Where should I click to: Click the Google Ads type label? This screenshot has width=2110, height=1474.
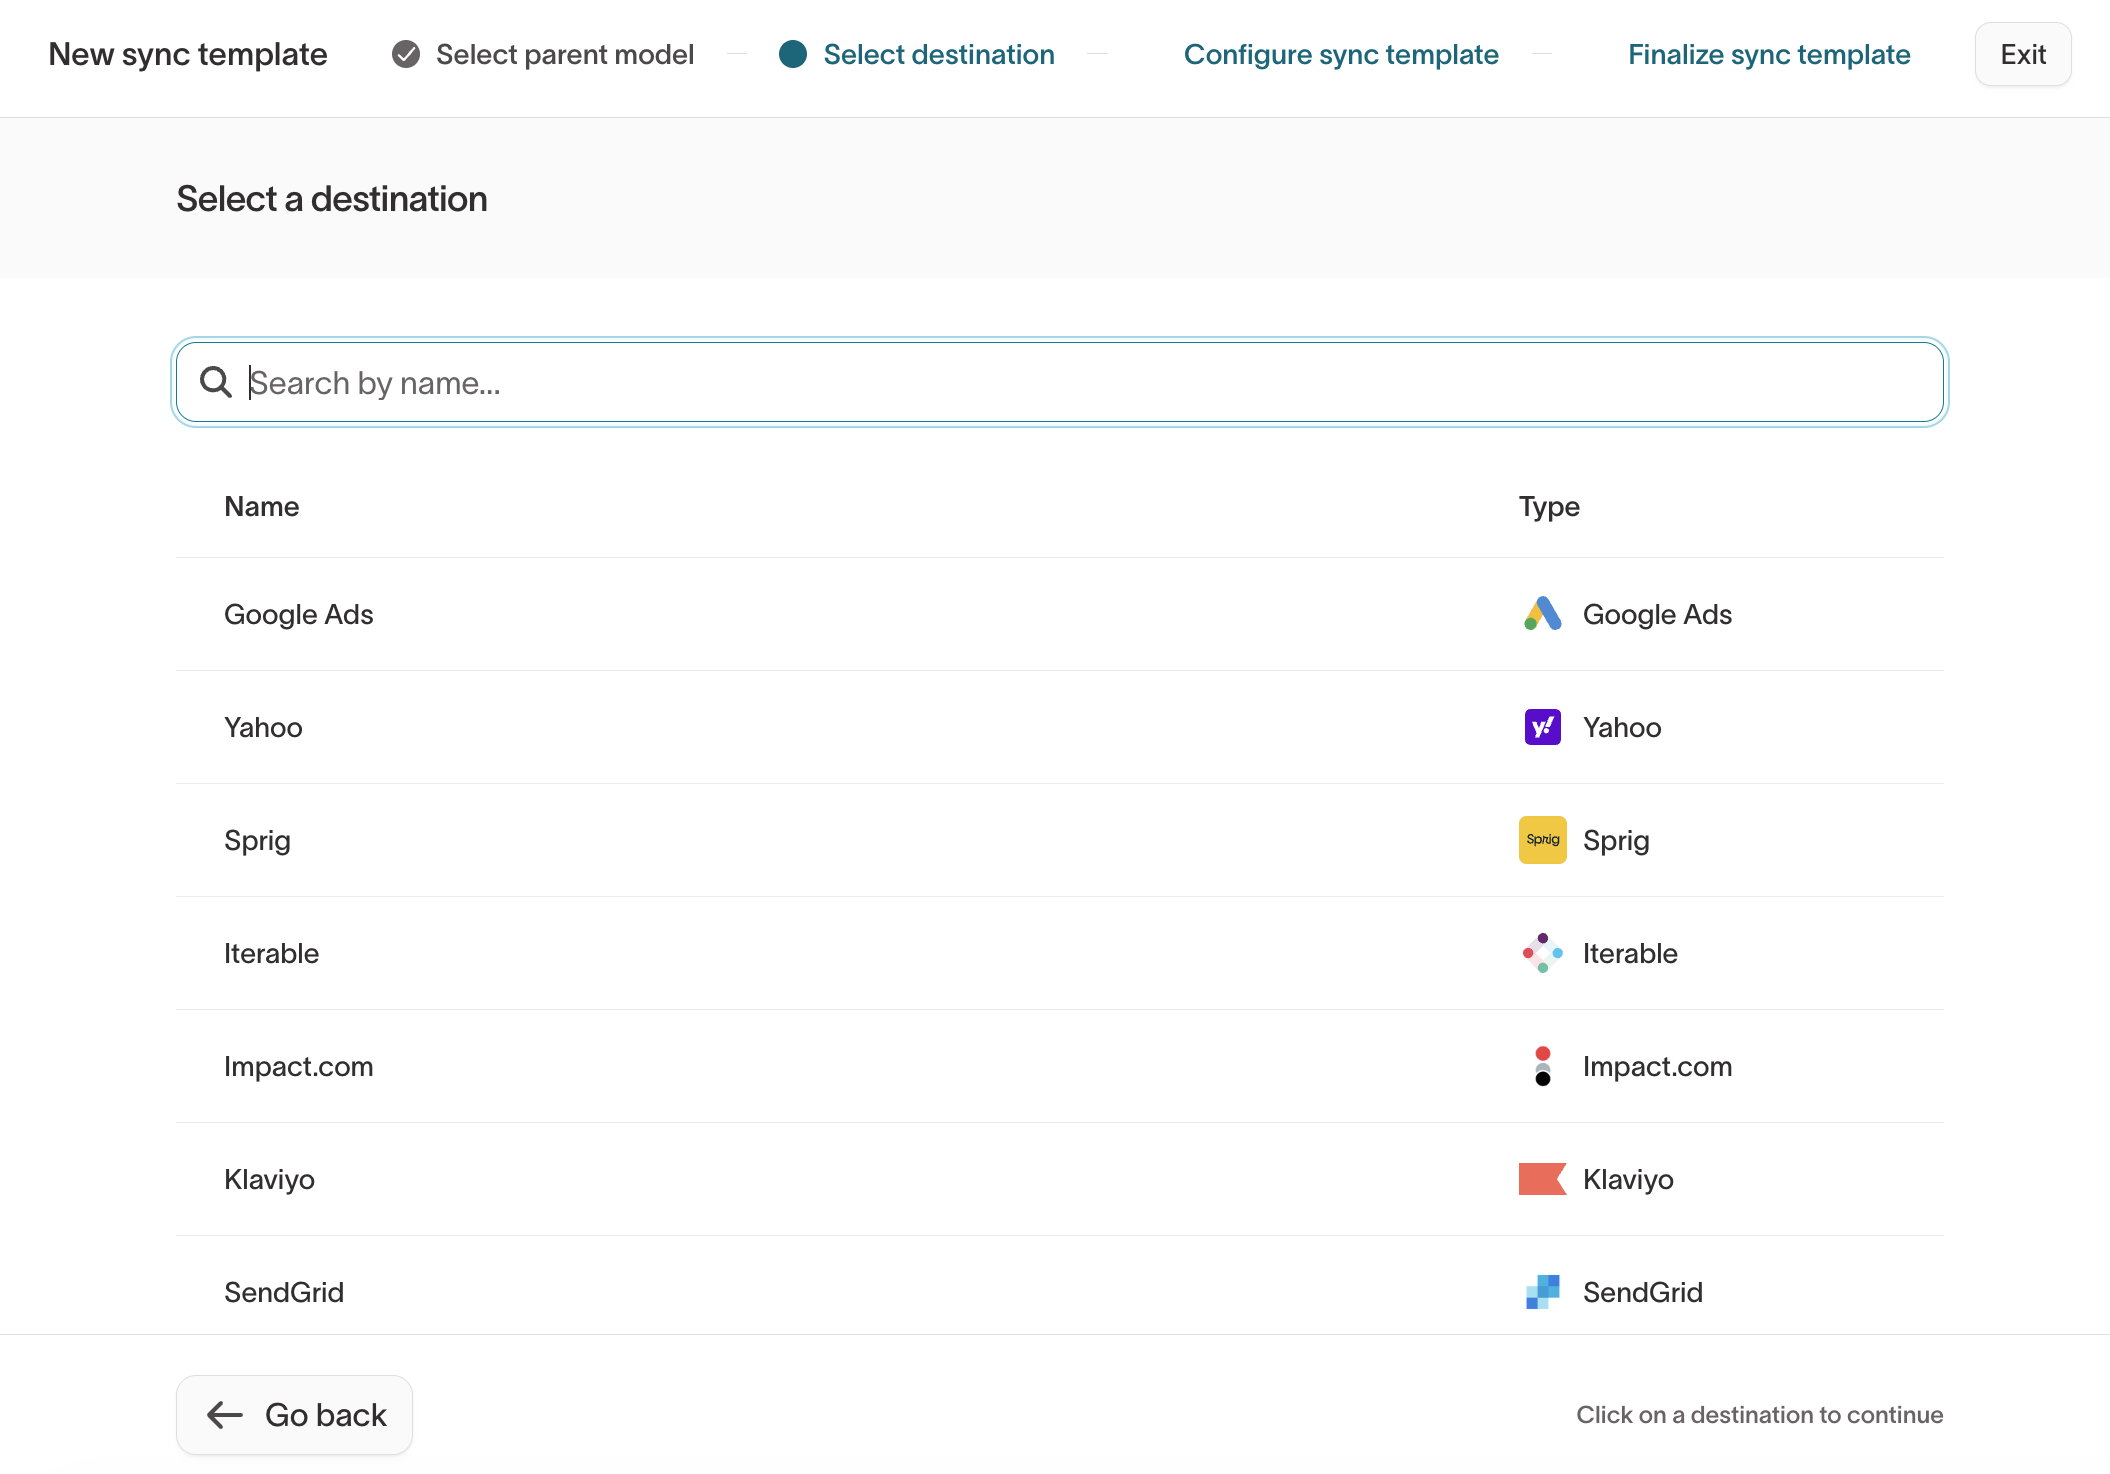(1657, 614)
